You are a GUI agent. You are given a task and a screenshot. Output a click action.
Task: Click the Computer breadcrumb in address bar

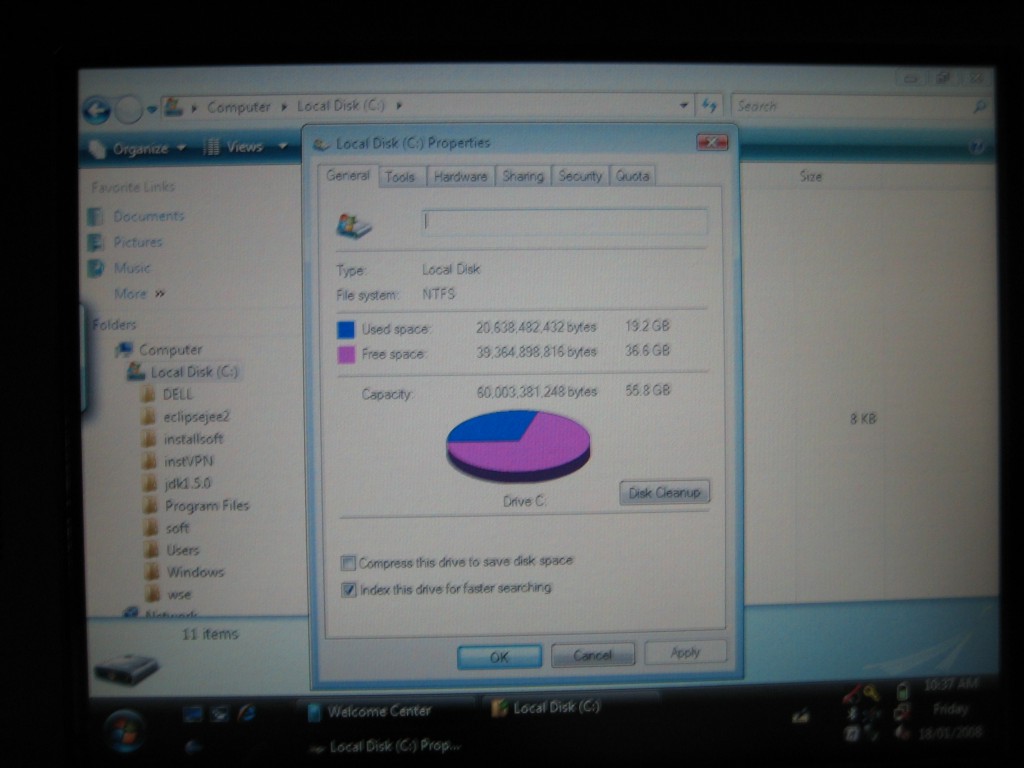pos(238,107)
